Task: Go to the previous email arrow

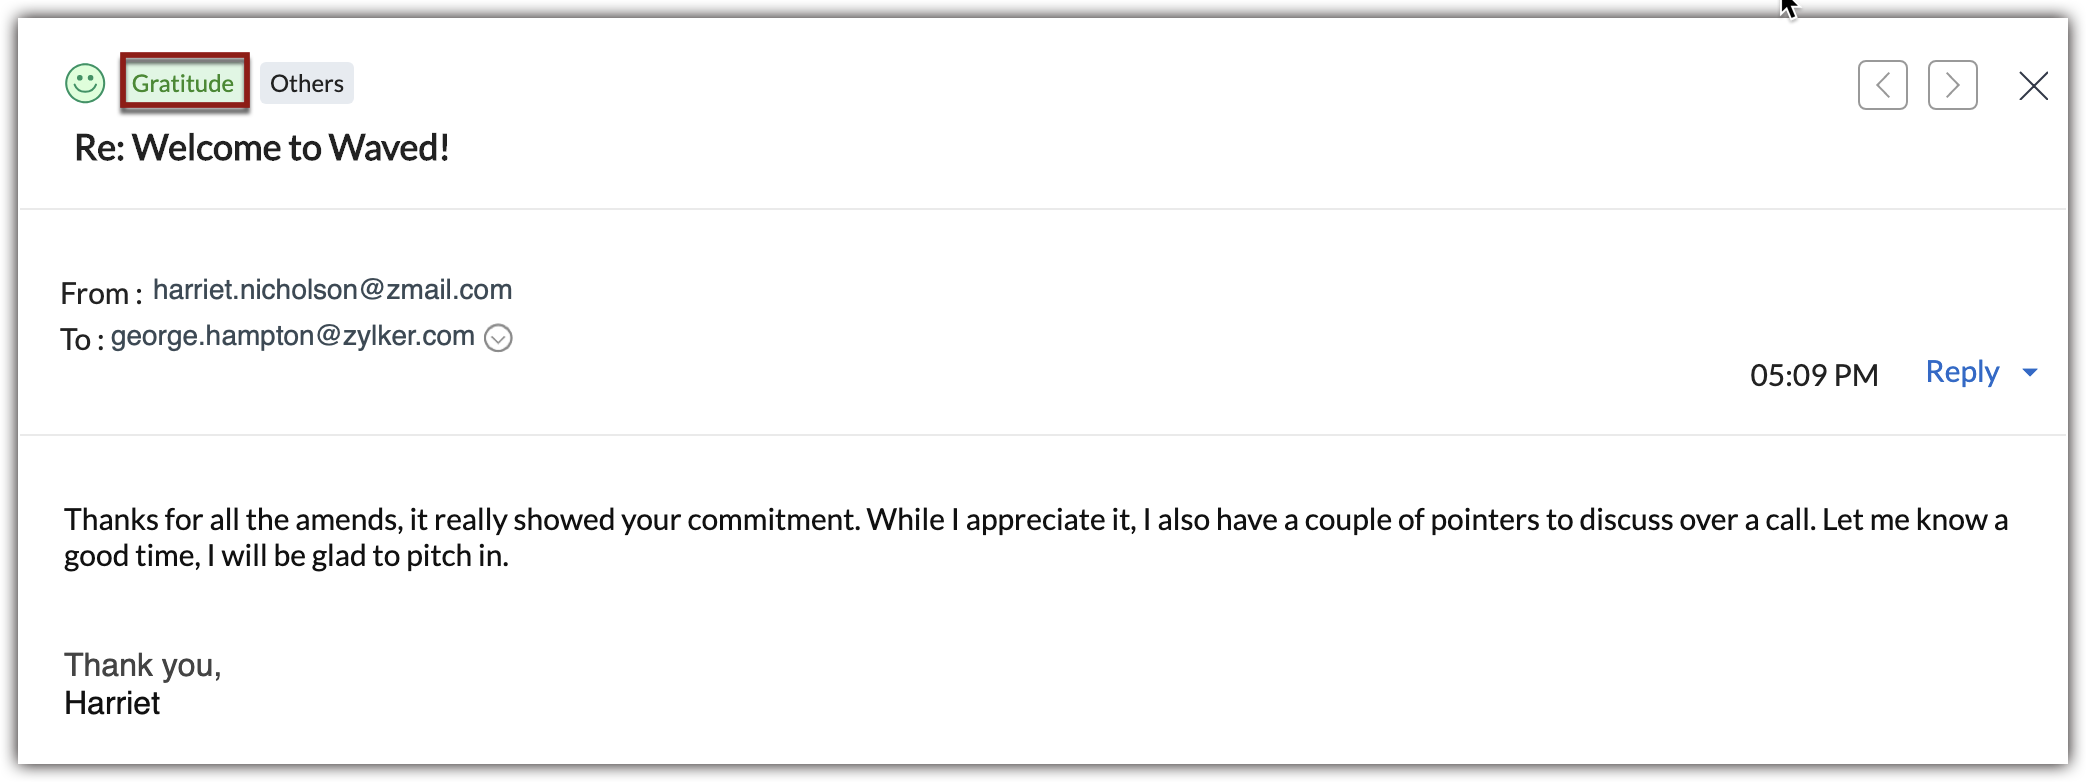Action: (1882, 85)
